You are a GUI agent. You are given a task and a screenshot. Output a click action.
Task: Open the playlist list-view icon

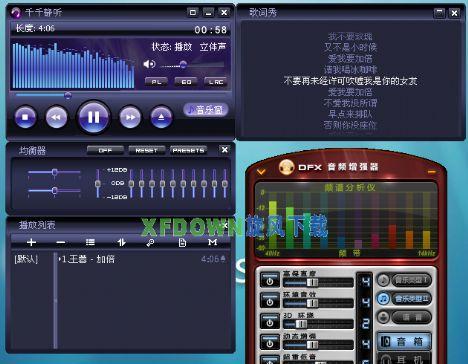tap(90, 242)
